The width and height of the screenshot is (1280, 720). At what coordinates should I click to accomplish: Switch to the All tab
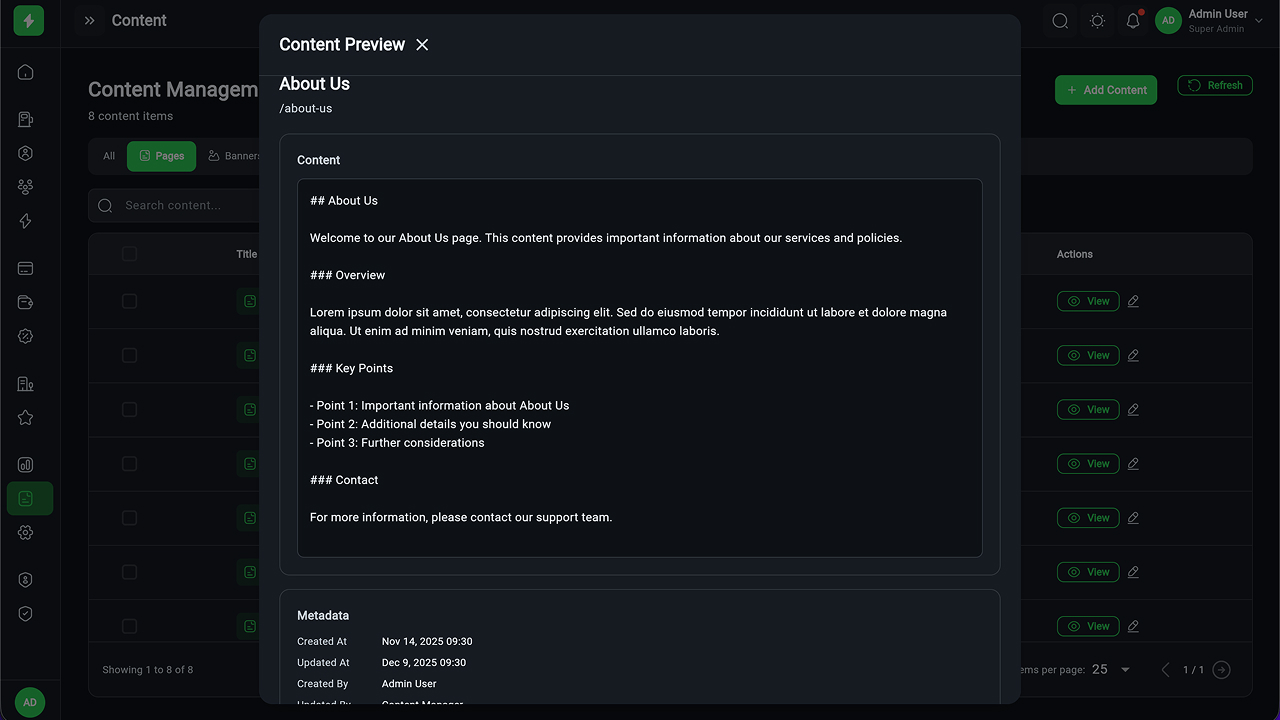click(x=109, y=156)
